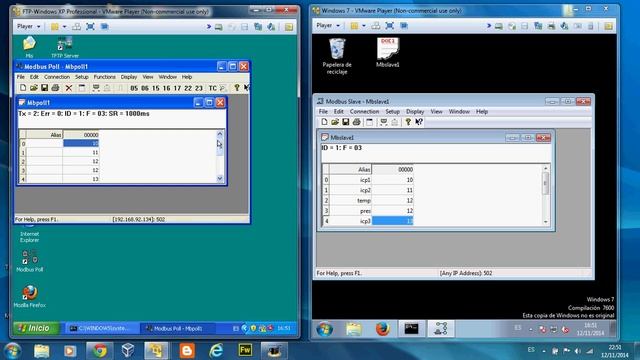The image size is (640, 360).
Task: Open Mbslave1 file on Windows 7 desktop
Action: (388, 52)
